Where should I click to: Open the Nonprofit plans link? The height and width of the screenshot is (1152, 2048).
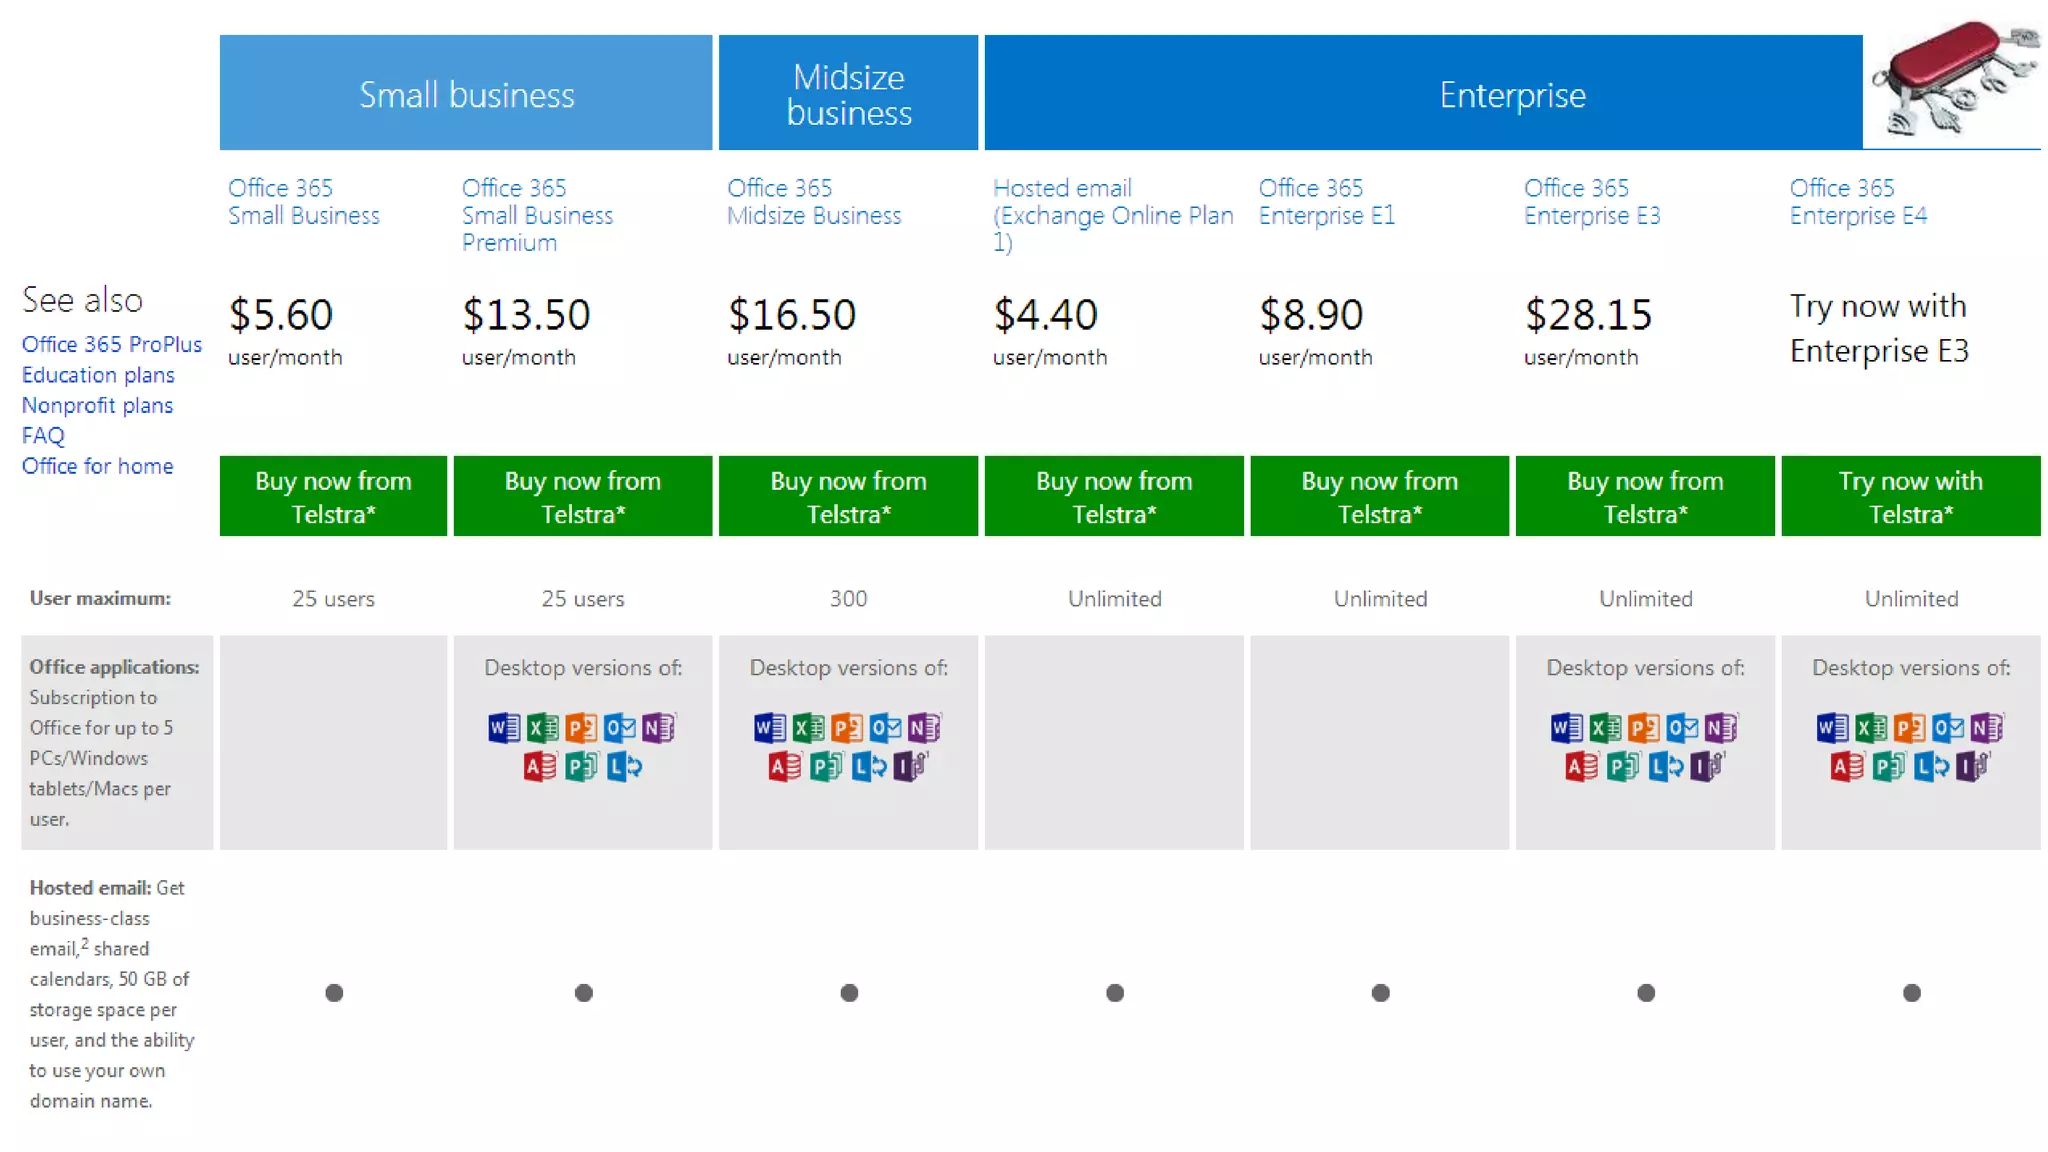97,405
